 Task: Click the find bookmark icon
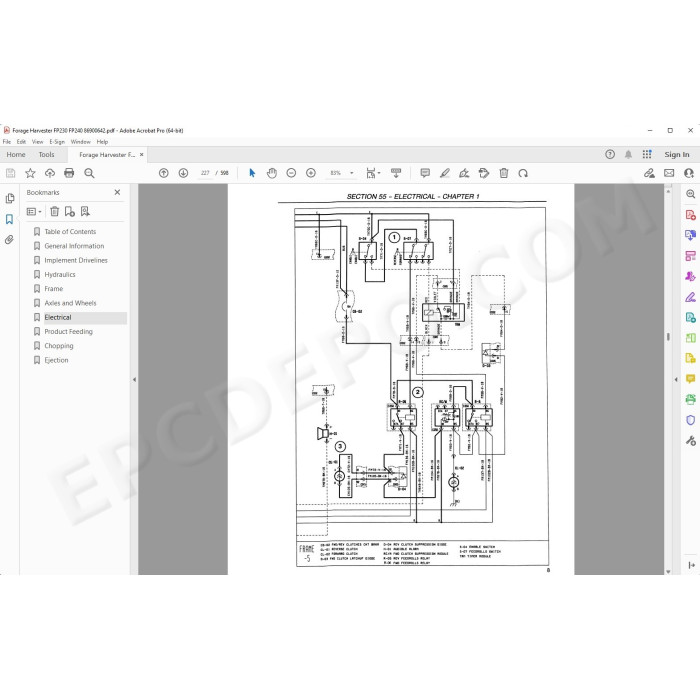85,212
